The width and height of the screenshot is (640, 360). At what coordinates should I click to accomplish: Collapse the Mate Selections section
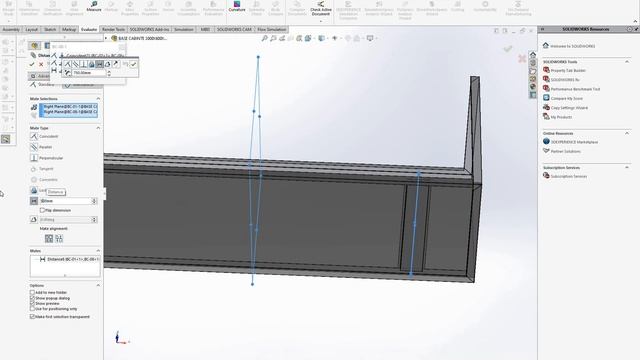click(x=98, y=99)
